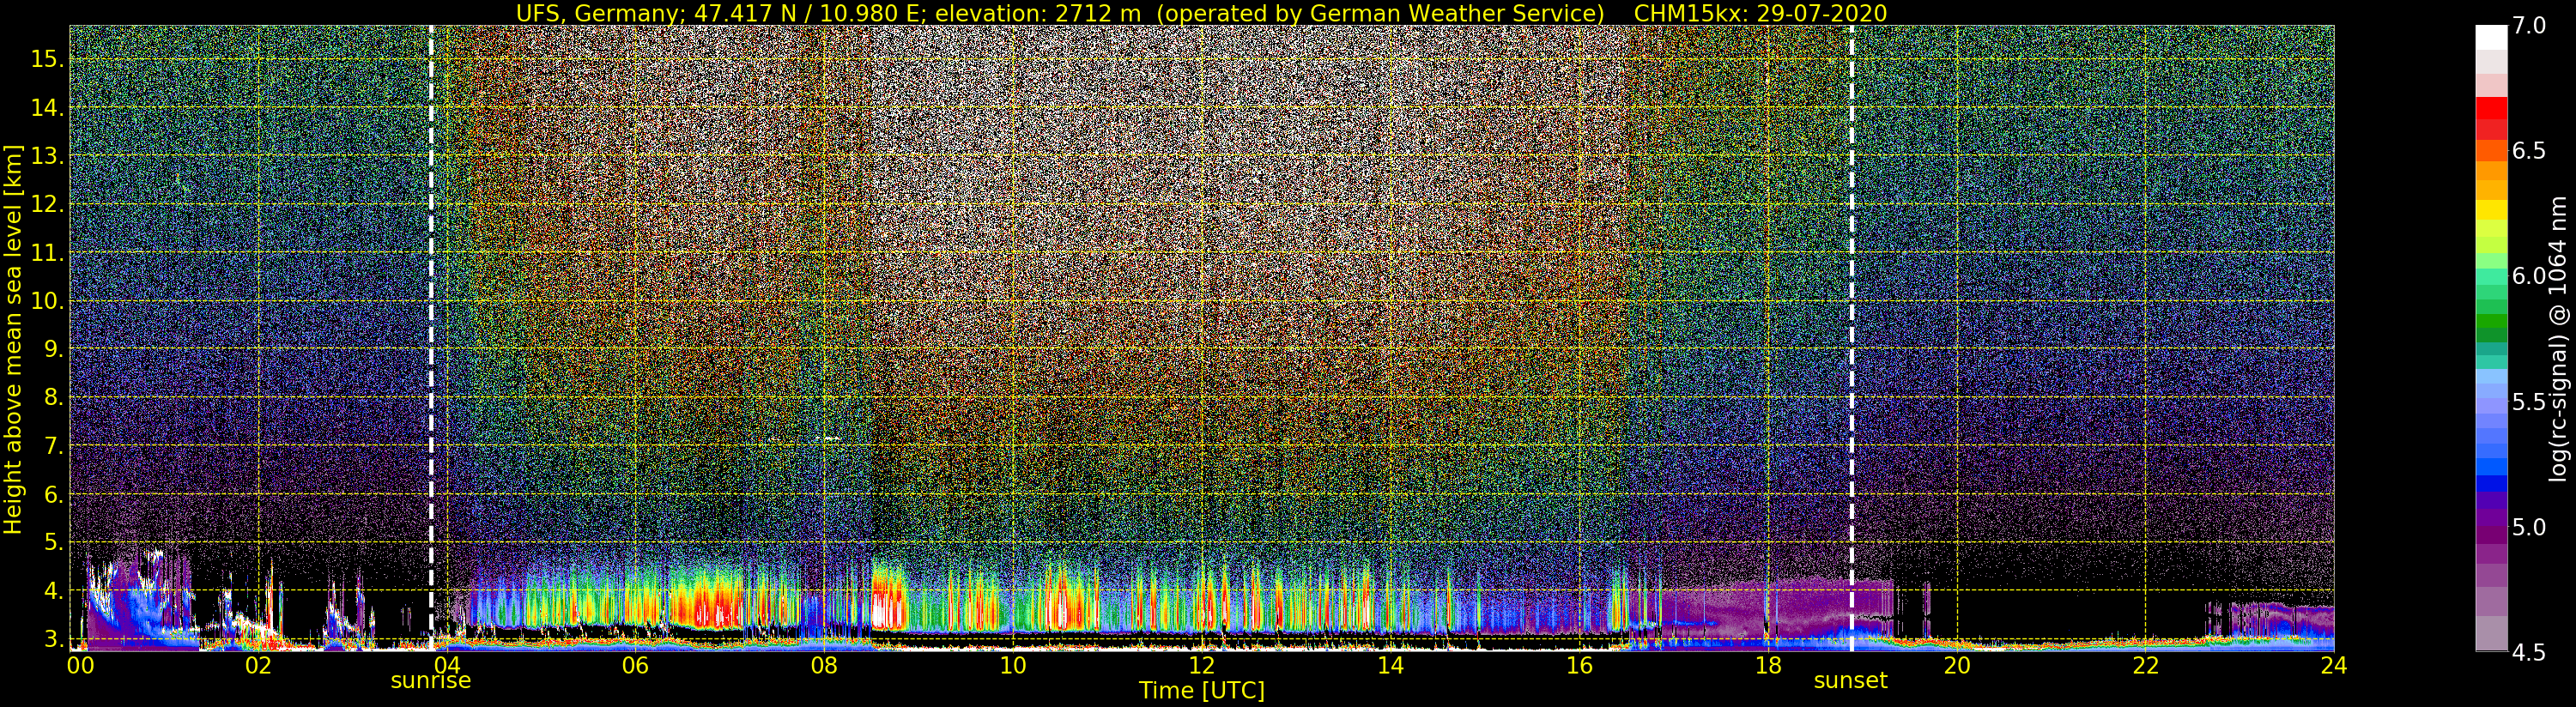Click the "7.0" value on the colorbar scale
This screenshot has width=2576, height=707.
[x=2530, y=26]
